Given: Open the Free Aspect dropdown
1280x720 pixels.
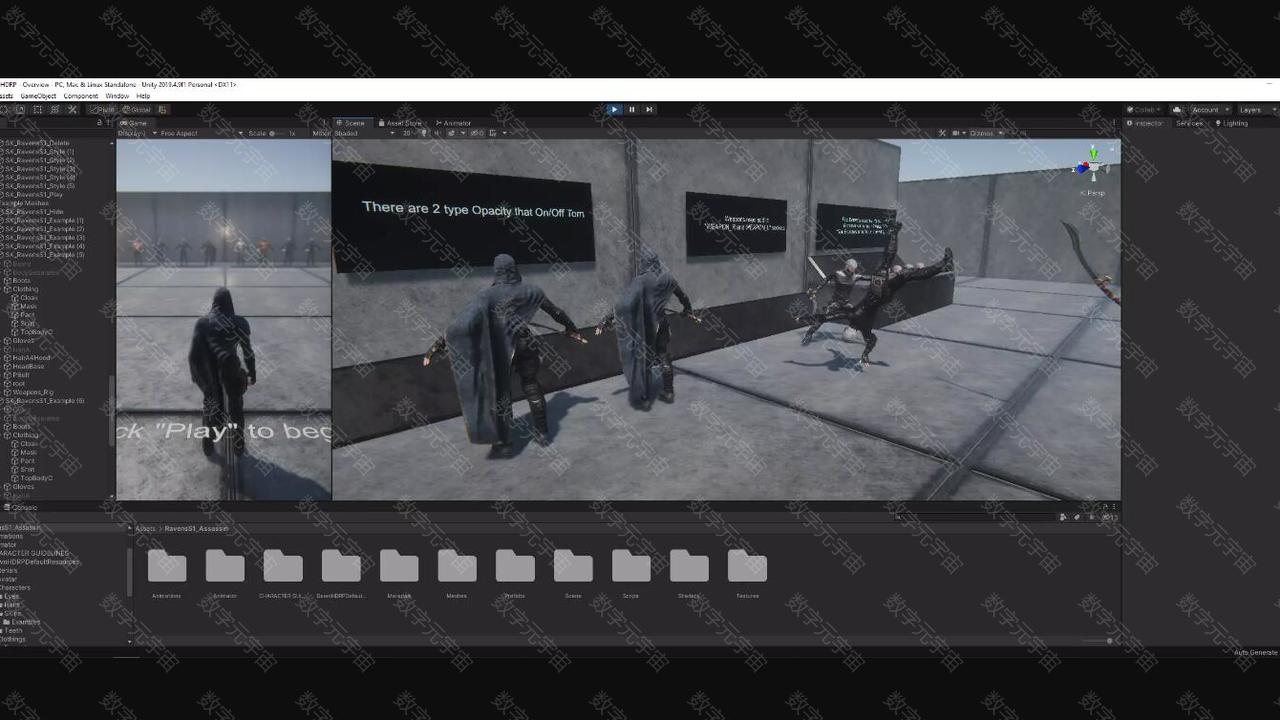Looking at the screenshot, I should coord(201,133).
